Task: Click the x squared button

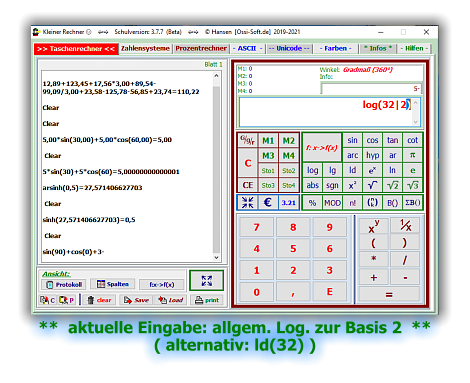Action: point(352,185)
